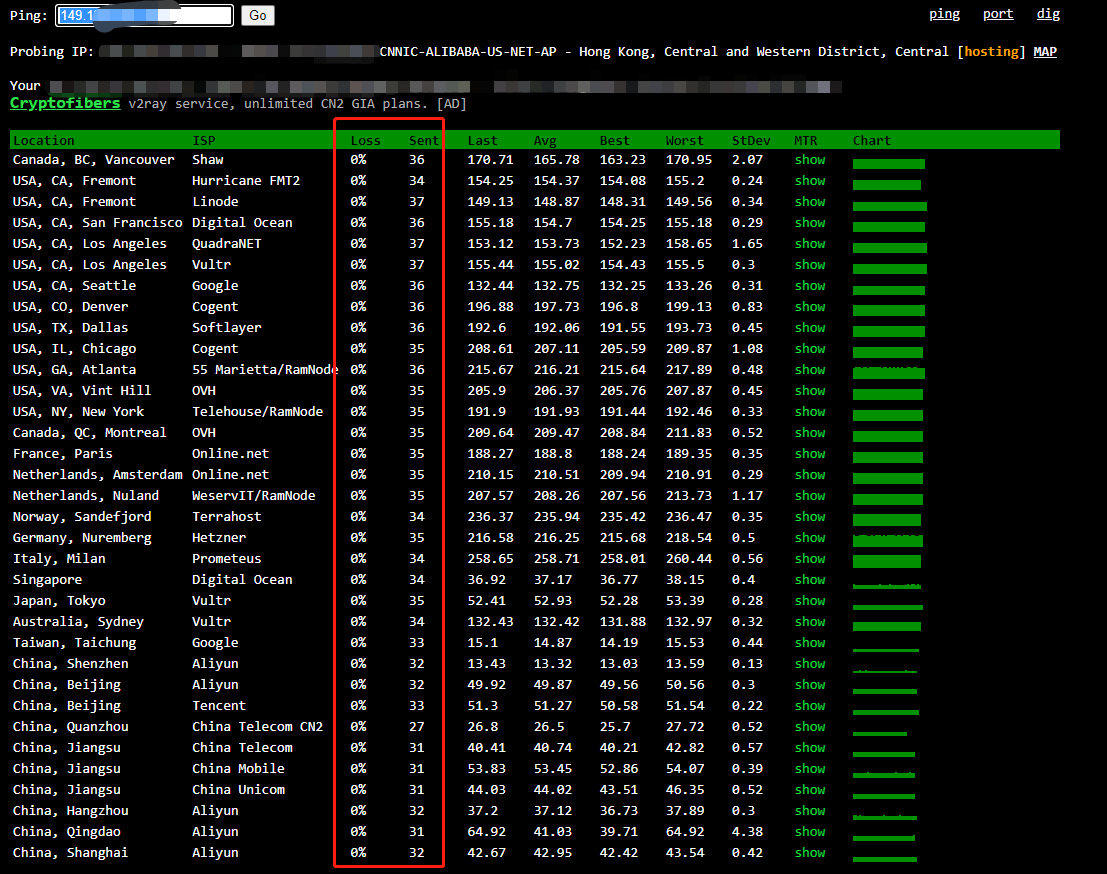The image size is (1107, 874).
Task: Visit the Cryptofibers ad link
Action: pos(65,103)
